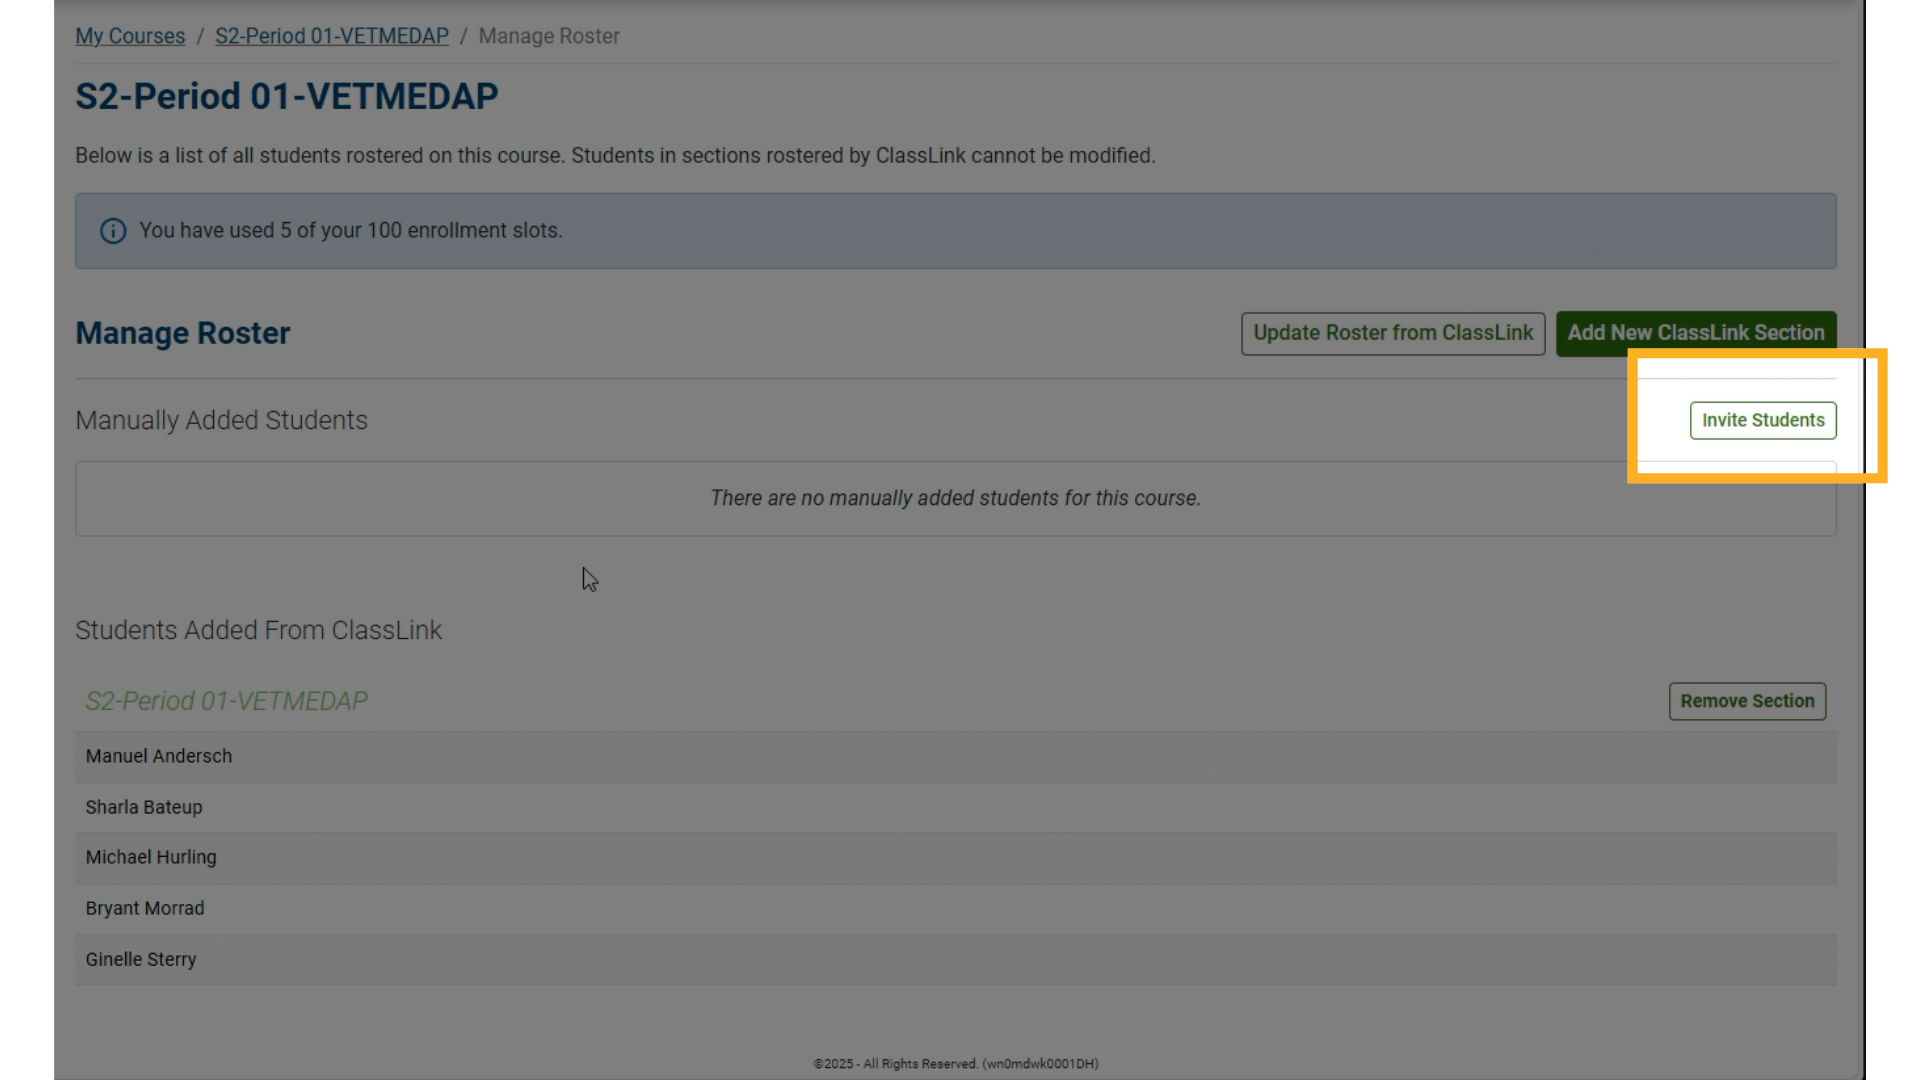Select student row Bryant Morrad

click(145, 908)
